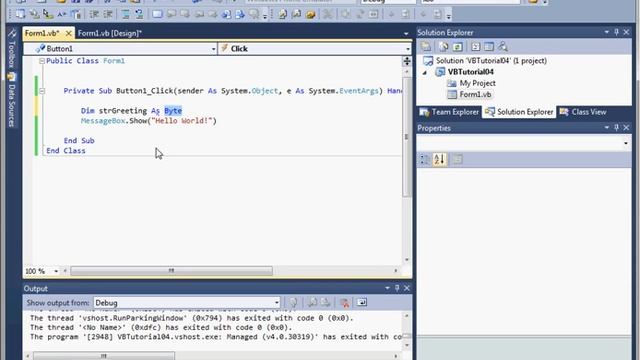The height and width of the screenshot is (360, 640).
Task: Open Property Pages icon in Properties panel
Action: tap(458, 159)
